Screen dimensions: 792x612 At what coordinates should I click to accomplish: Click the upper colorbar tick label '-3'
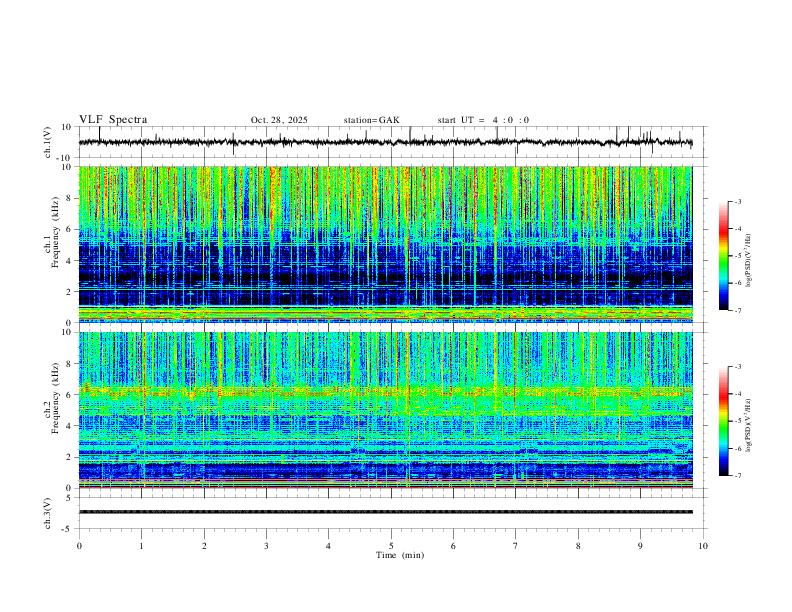tap(738, 201)
